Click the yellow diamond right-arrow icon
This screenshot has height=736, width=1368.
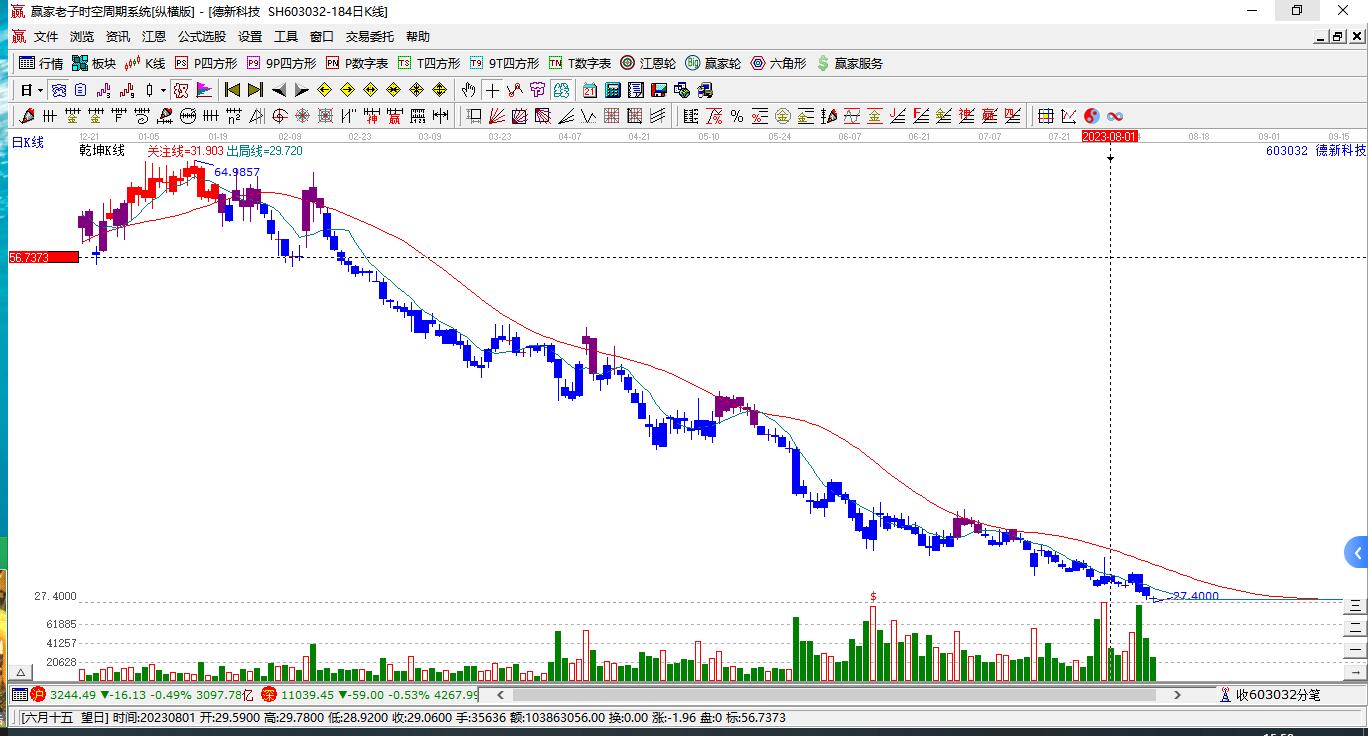click(x=348, y=90)
